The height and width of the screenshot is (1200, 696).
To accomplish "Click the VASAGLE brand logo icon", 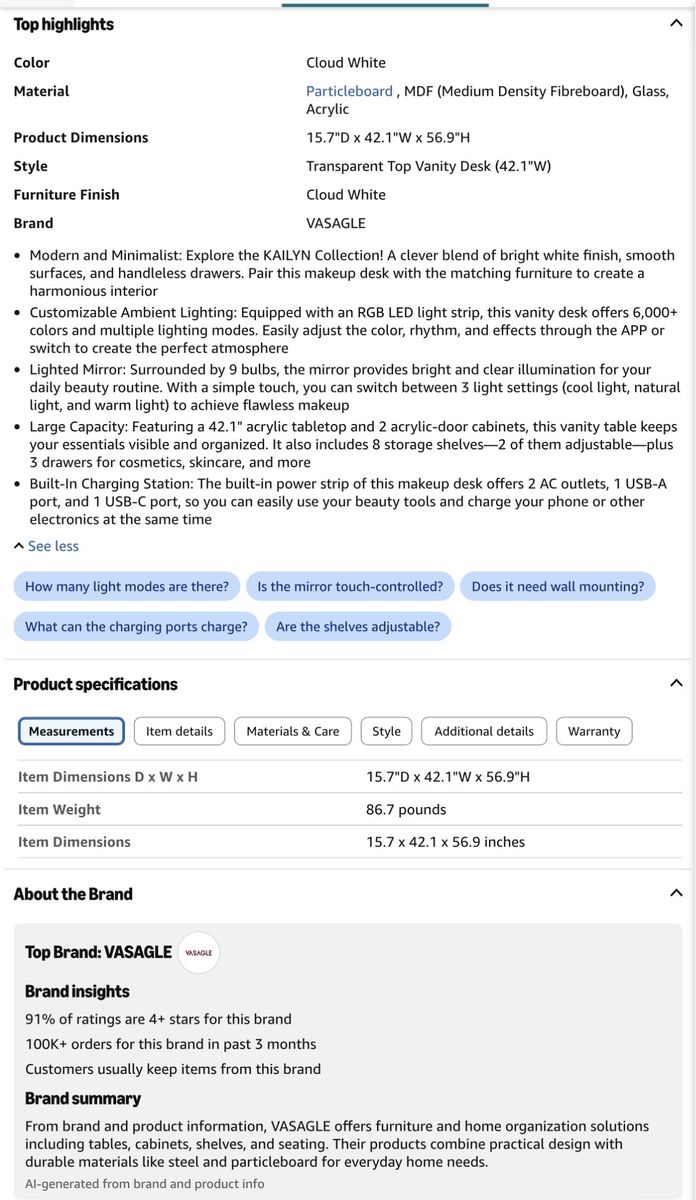I will [x=198, y=953].
